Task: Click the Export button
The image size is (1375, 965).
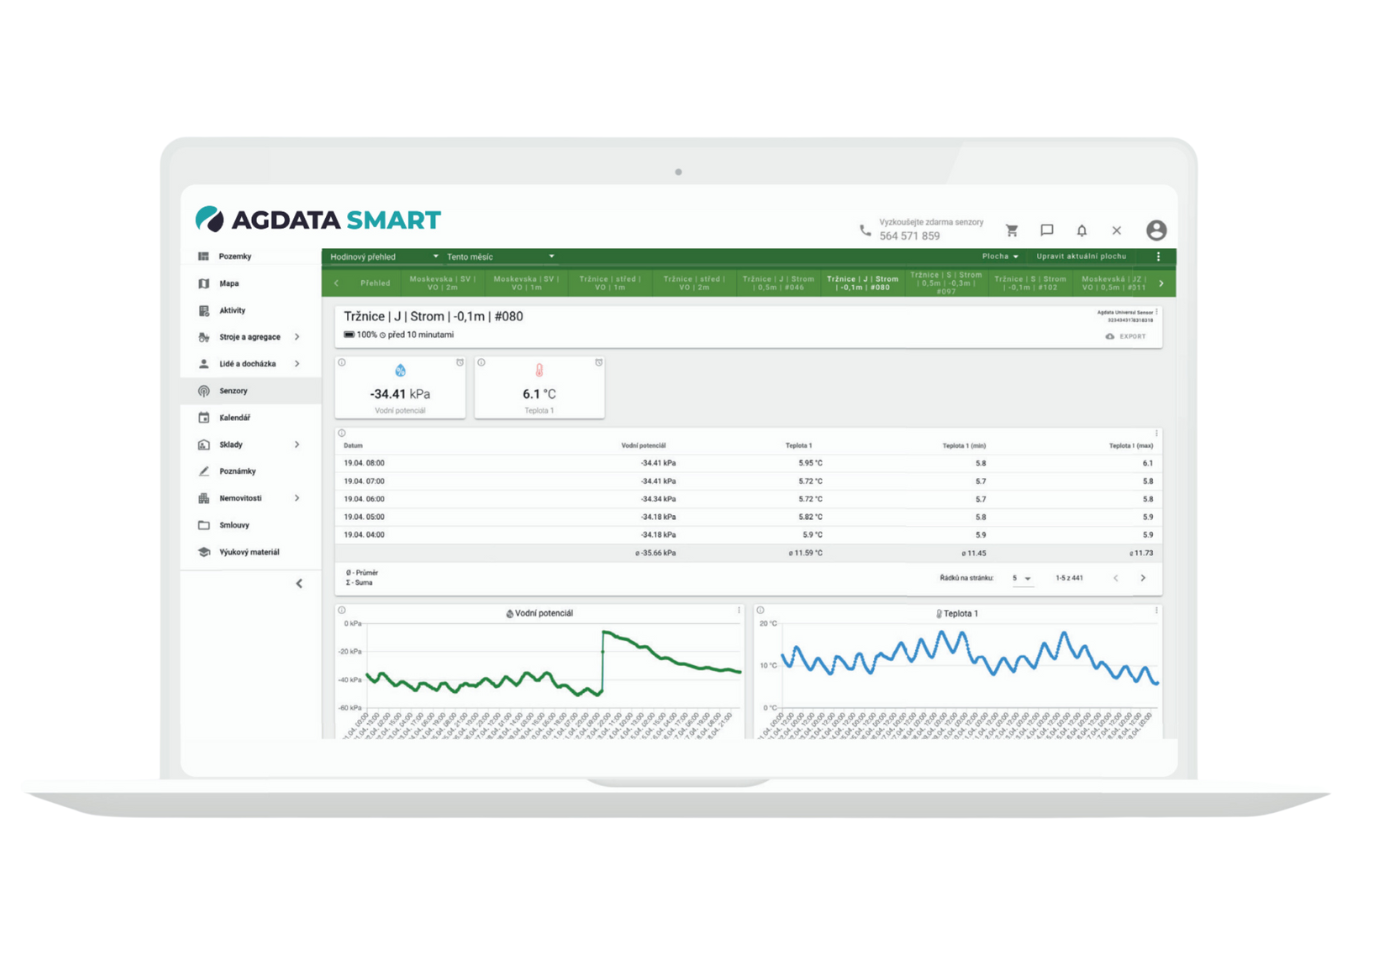Action: click(x=1126, y=337)
